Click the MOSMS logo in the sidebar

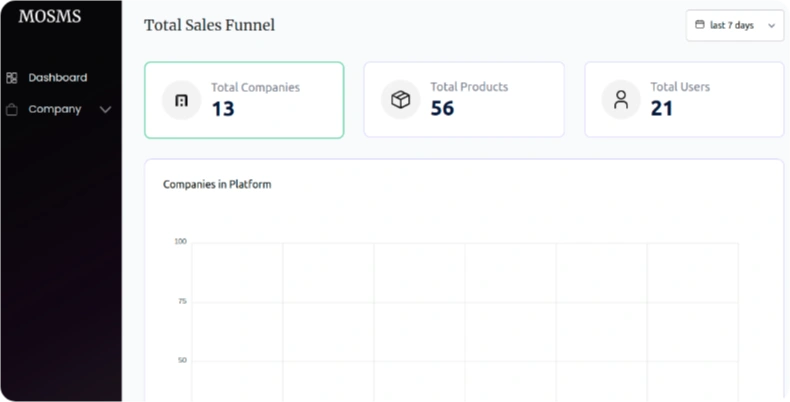(x=50, y=16)
